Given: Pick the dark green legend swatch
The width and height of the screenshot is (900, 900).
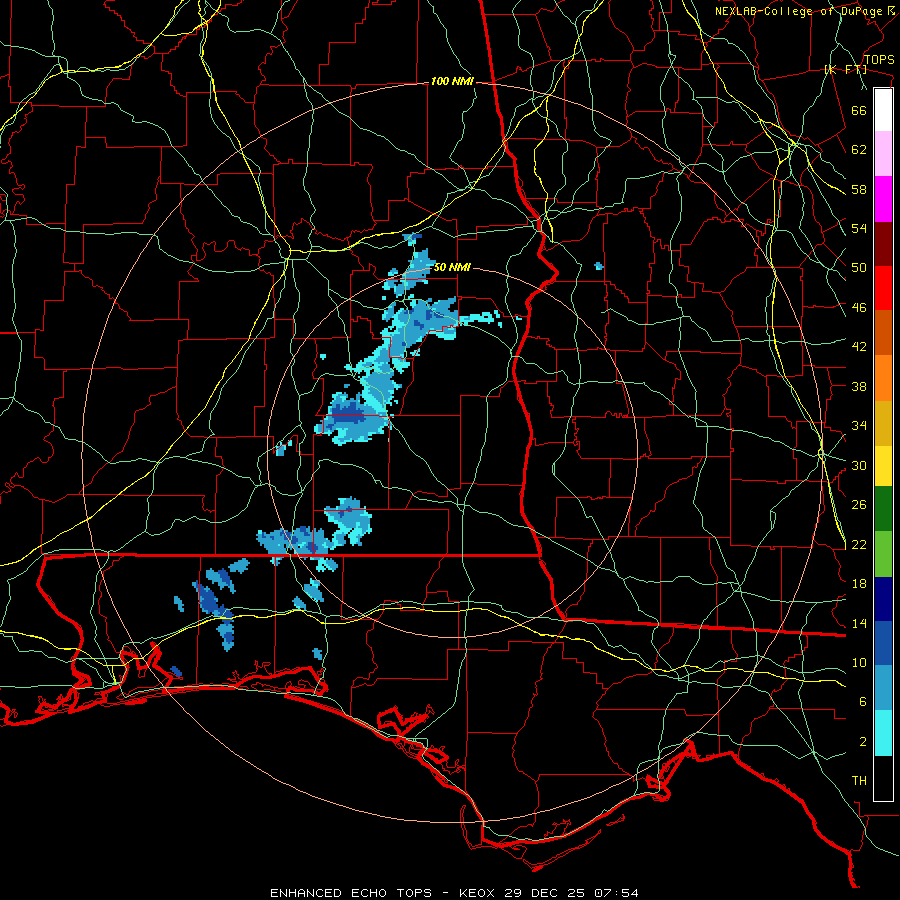Looking at the screenshot, I should [883, 509].
